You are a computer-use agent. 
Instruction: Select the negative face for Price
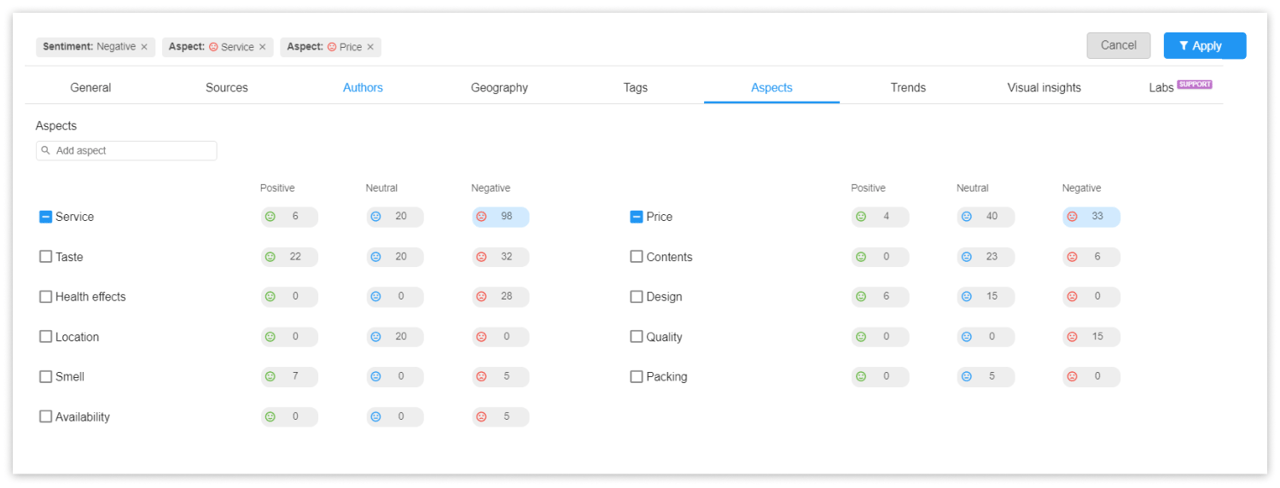[1072, 217]
